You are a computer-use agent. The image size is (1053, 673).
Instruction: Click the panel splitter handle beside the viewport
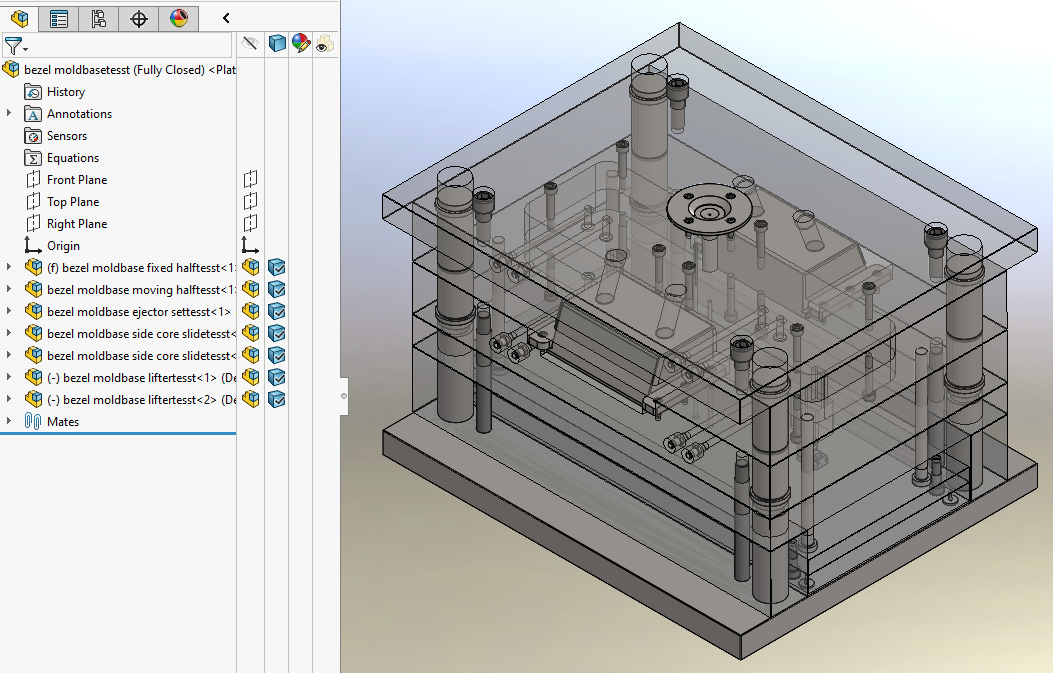(344, 396)
